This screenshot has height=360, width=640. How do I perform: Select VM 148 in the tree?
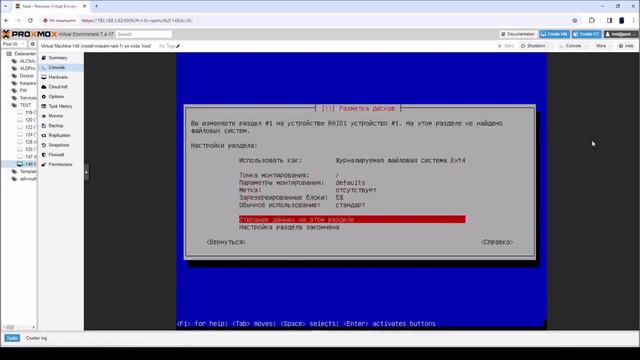coord(29,164)
